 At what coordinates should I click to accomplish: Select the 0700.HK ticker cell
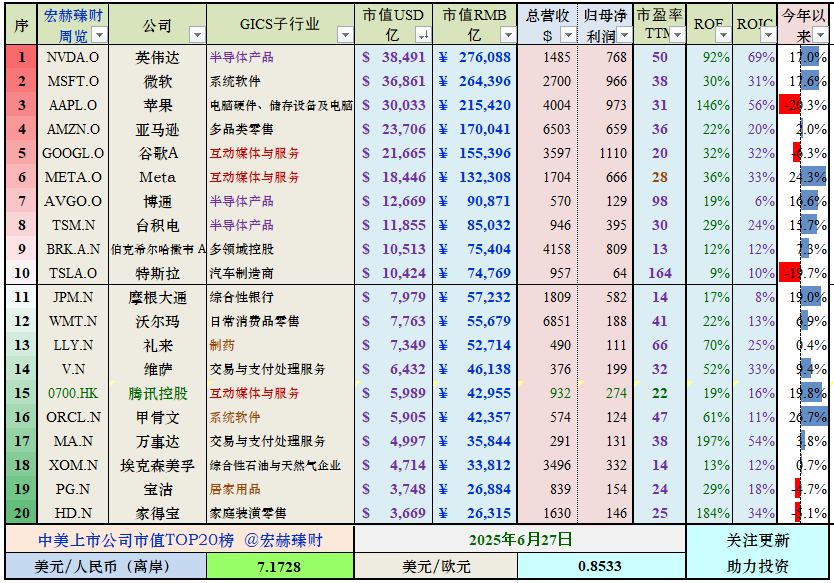pos(73,393)
